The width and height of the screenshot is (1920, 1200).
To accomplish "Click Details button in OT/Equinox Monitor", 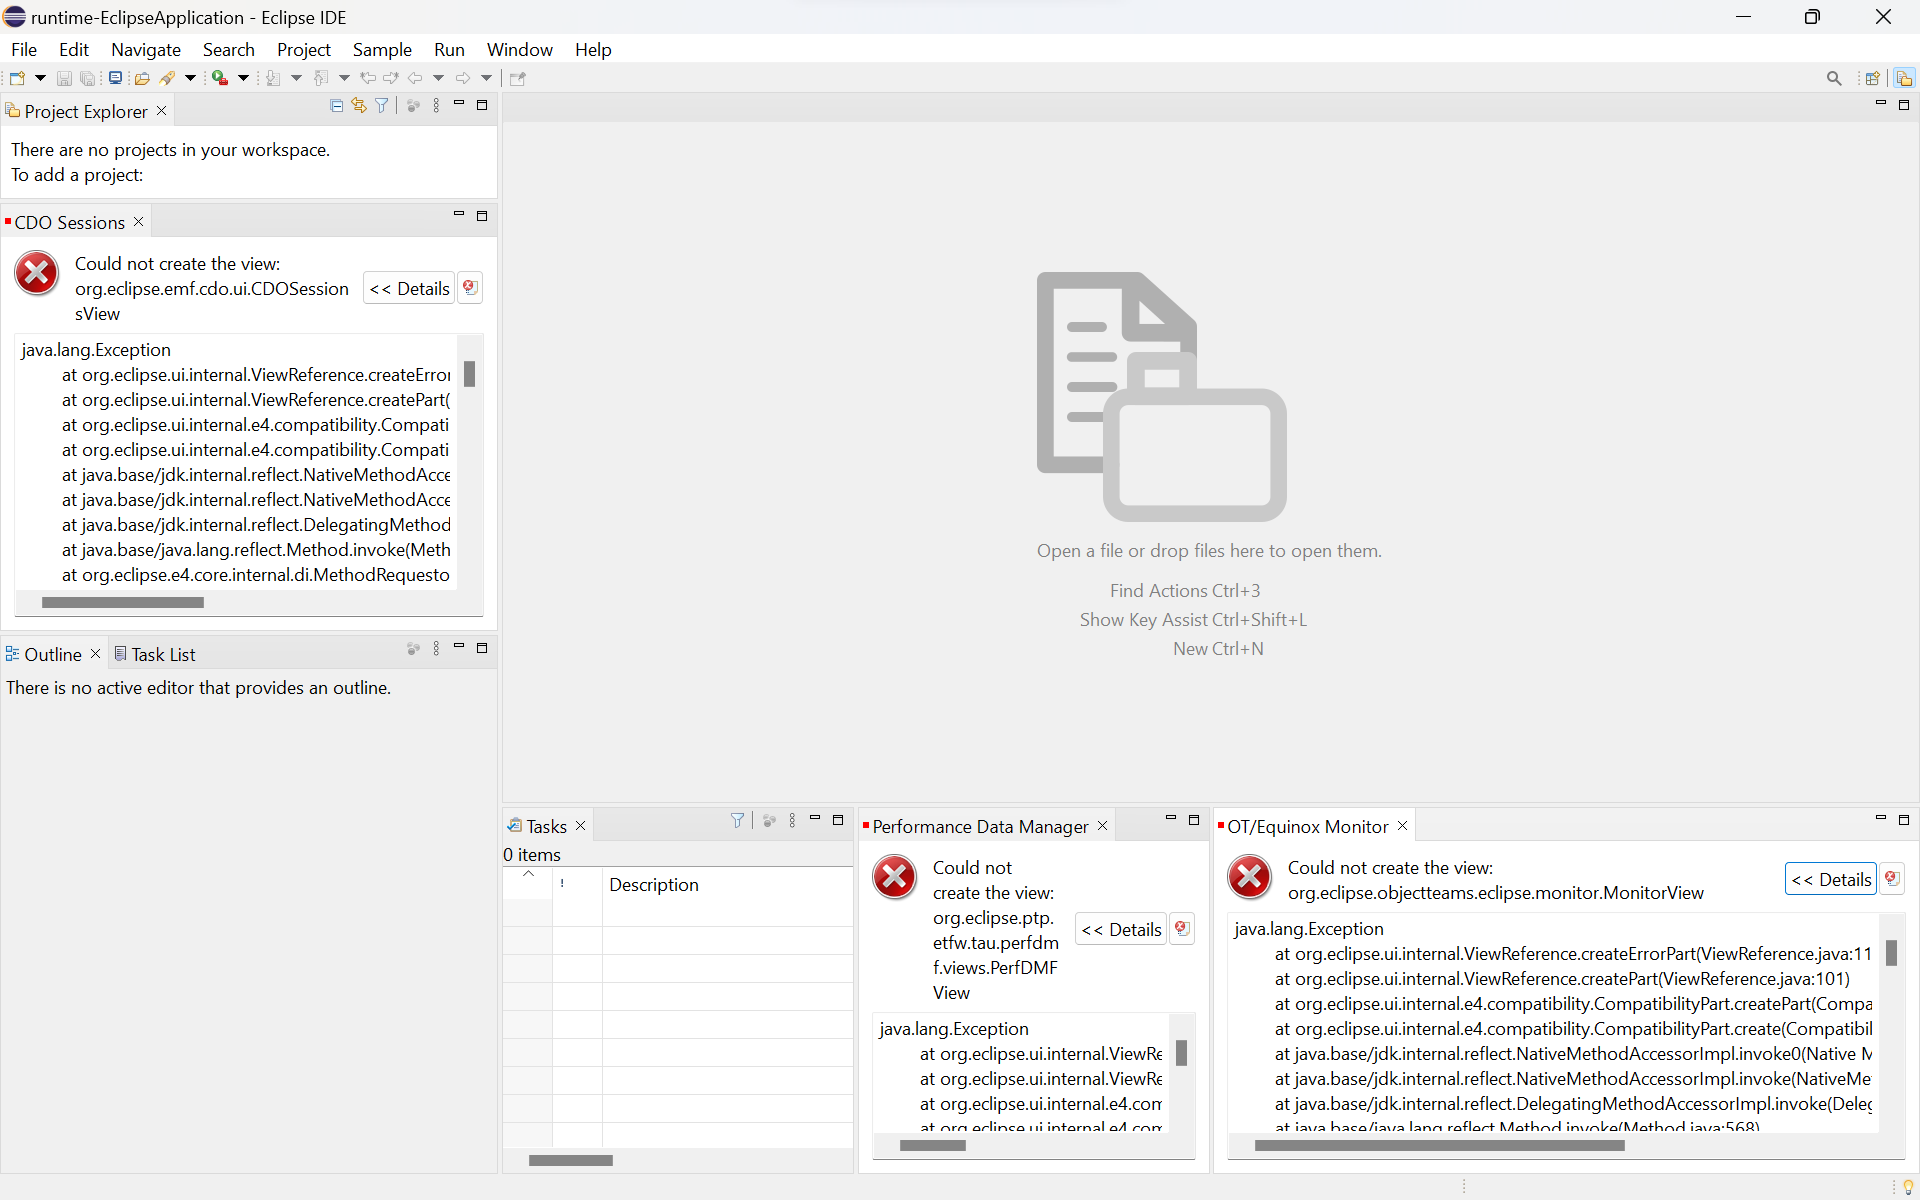I will [1831, 879].
